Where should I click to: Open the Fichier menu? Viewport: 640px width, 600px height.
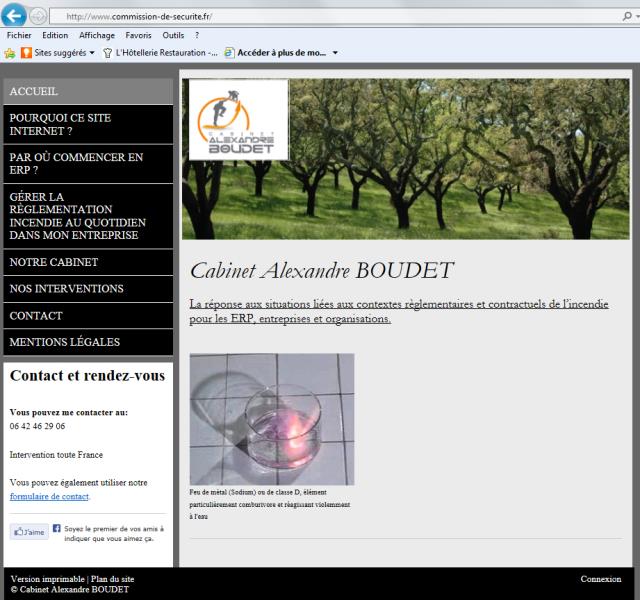coord(19,35)
